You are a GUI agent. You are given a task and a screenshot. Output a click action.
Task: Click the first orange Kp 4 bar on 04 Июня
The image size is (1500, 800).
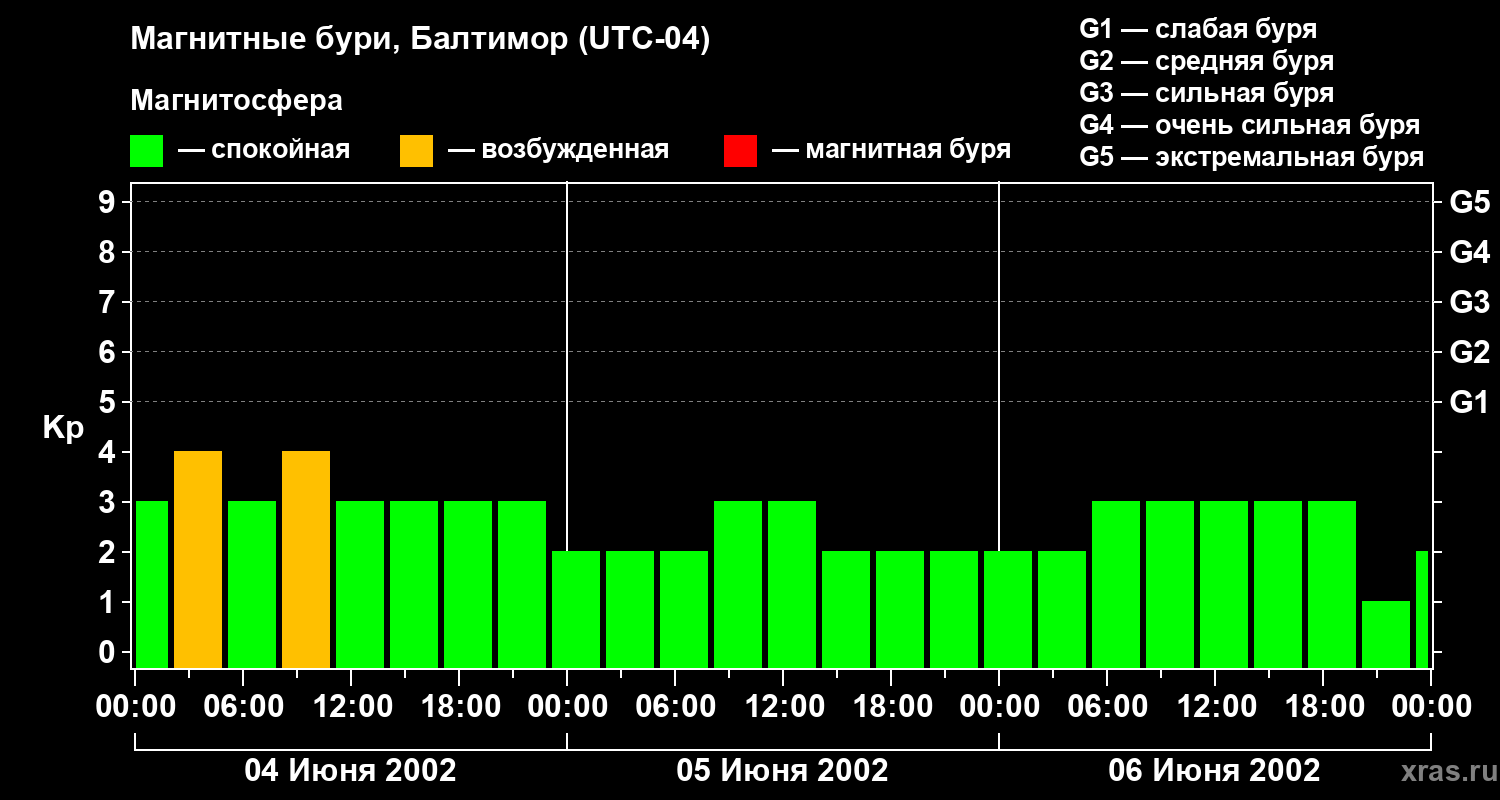(x=198, y=560)
